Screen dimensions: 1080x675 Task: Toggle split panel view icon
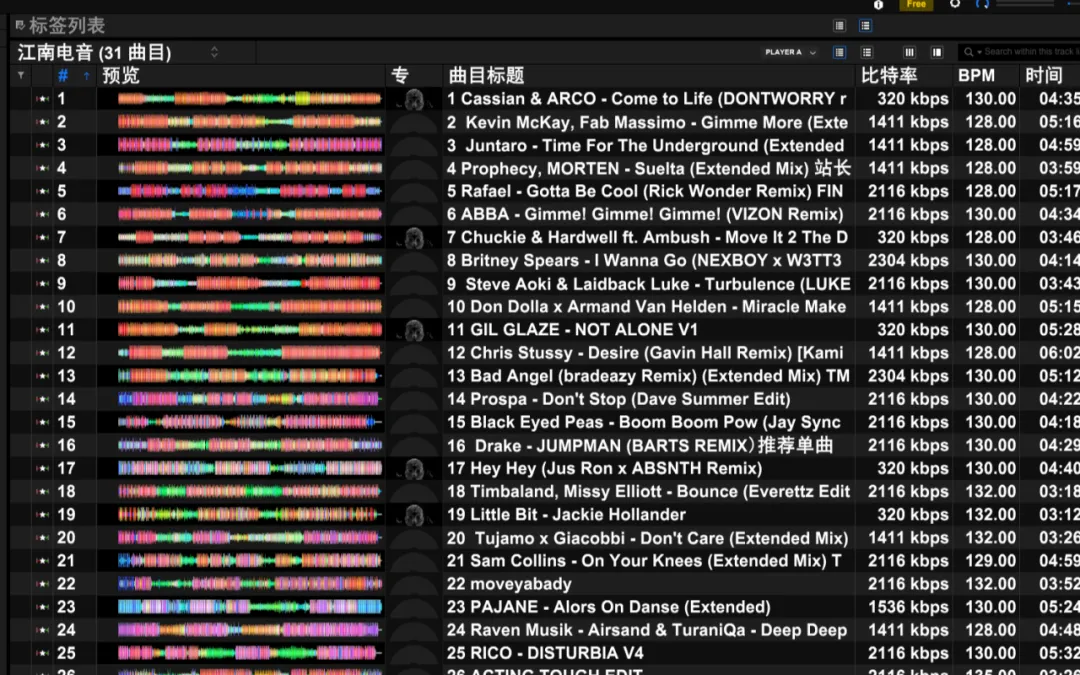click(x=937, y=52)
